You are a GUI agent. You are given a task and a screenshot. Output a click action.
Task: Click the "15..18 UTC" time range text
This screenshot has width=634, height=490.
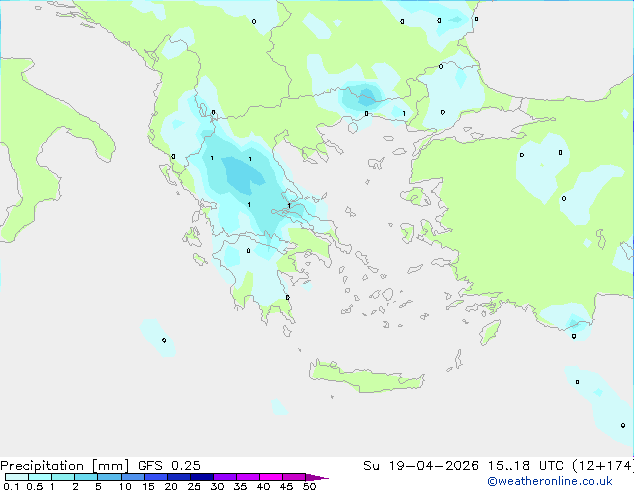pos(526,466)
